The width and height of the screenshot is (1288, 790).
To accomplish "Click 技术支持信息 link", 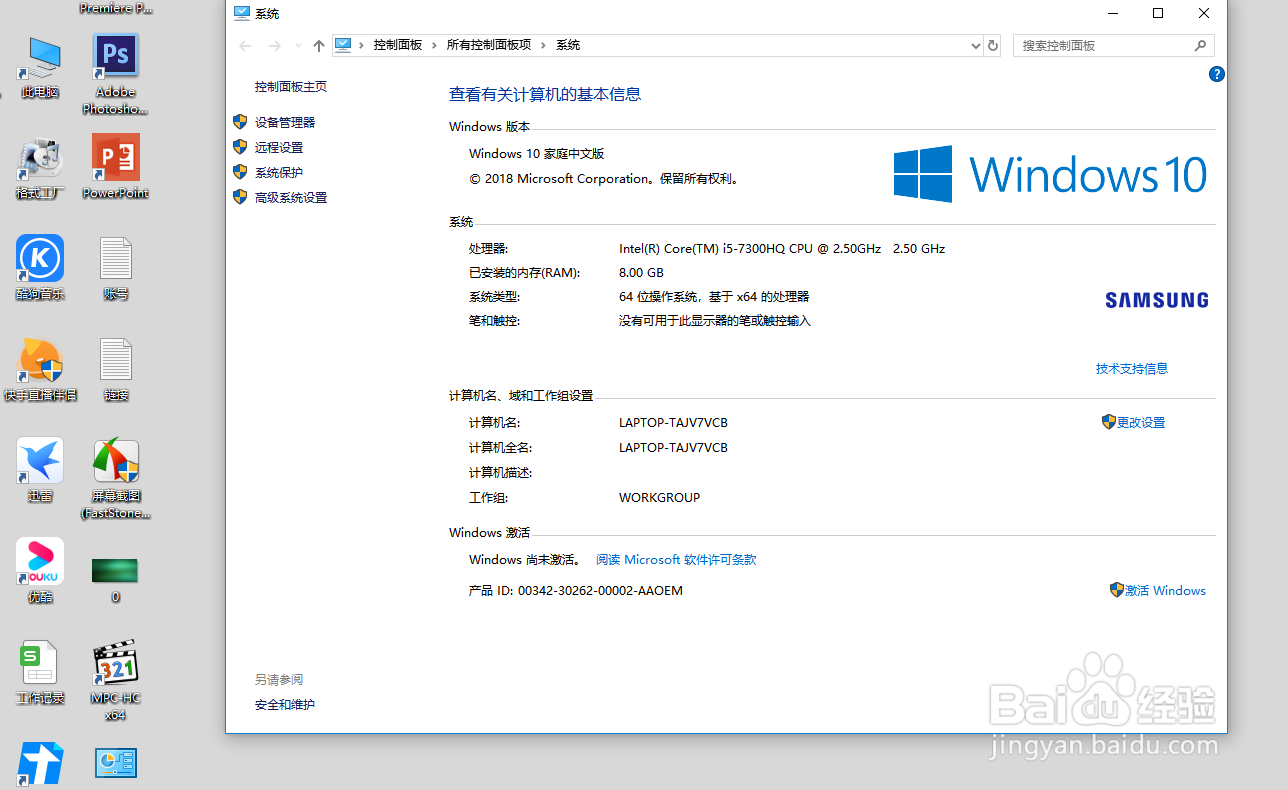I will pyautogui.click(x=1132, y=368).
